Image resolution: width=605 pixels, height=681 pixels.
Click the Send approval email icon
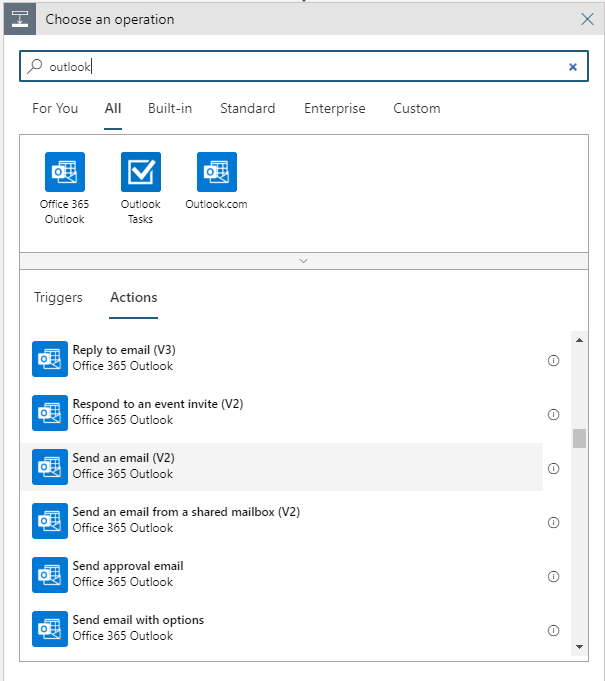click(50, 575)
